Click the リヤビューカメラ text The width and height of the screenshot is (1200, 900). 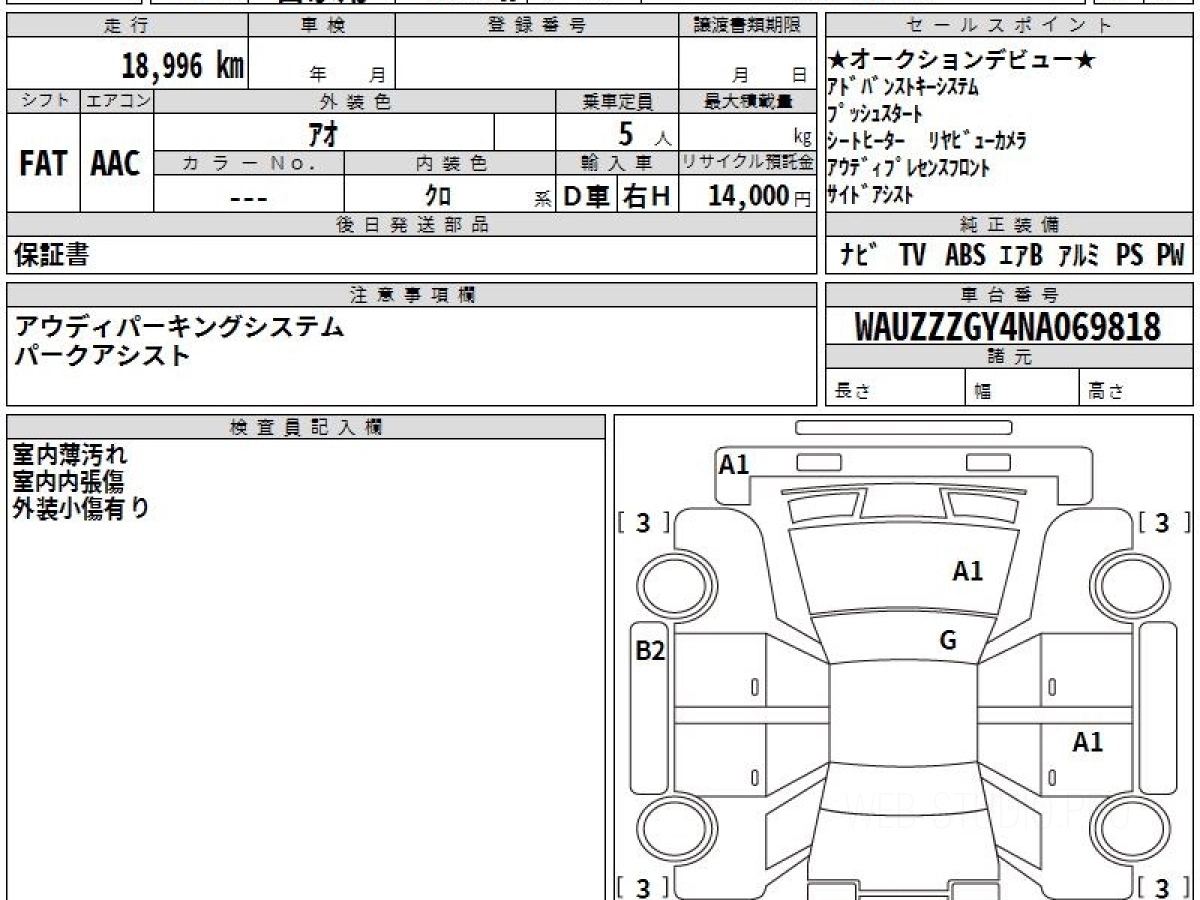tap(977, 141)
